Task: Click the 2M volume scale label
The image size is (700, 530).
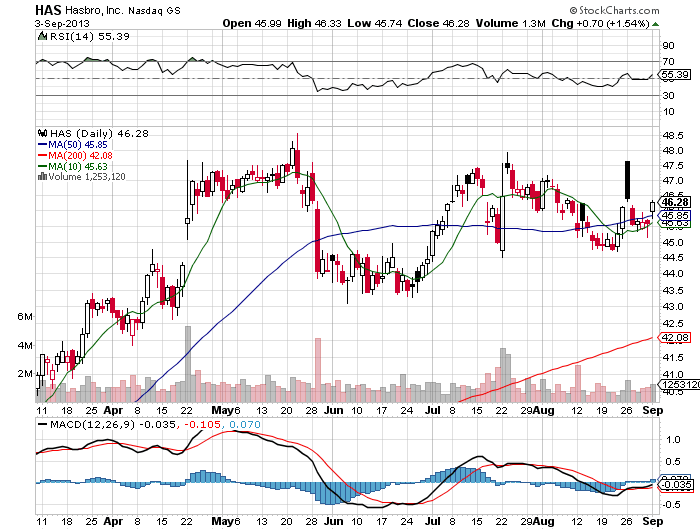Action: pyautogui.click(x=25, y=374)
